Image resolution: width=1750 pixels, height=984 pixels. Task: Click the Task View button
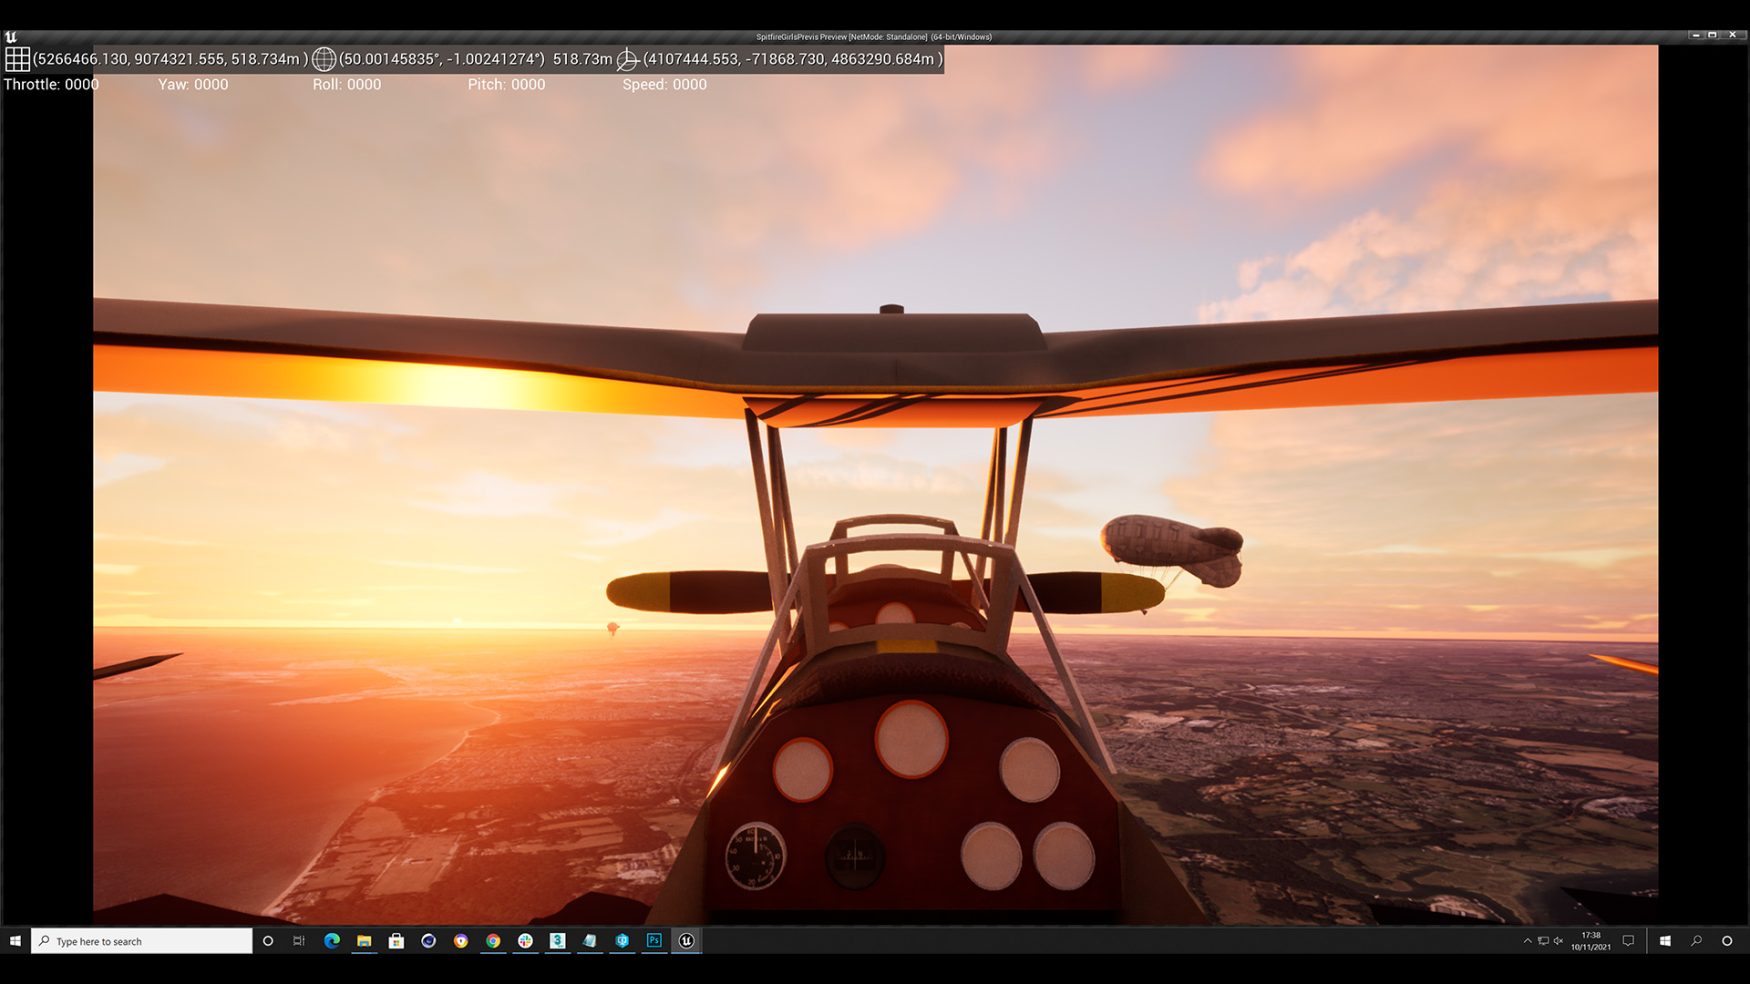coord(299,941)
